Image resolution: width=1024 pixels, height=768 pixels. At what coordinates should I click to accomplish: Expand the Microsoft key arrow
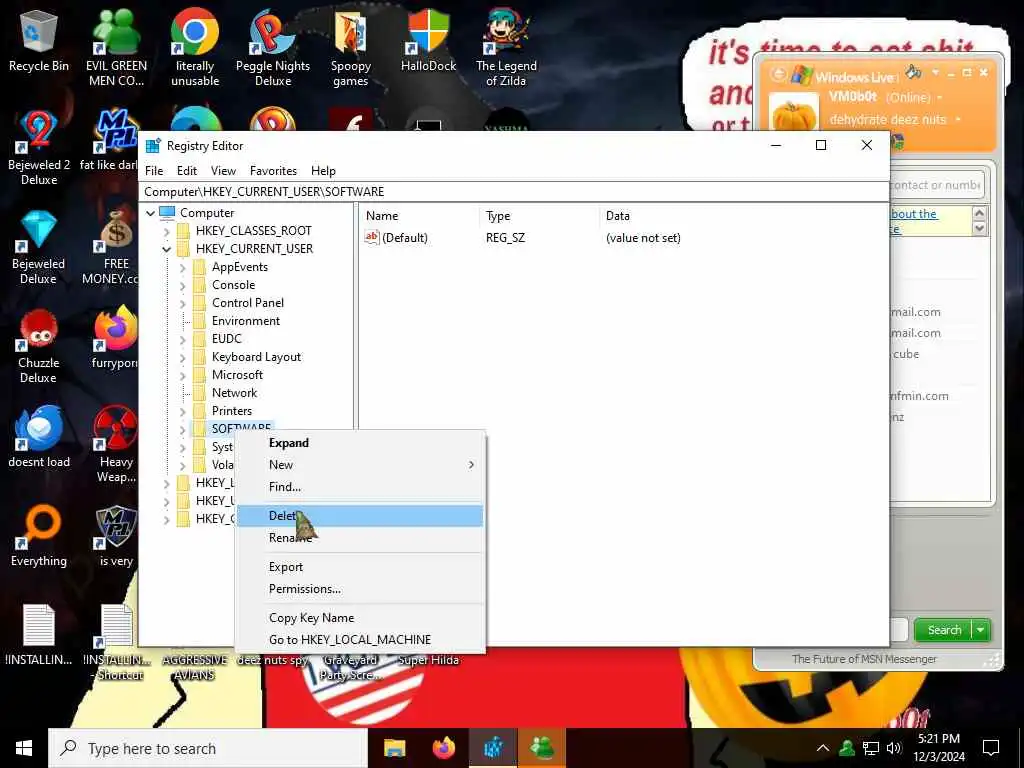pyautogui.click(x=183, y=376)
